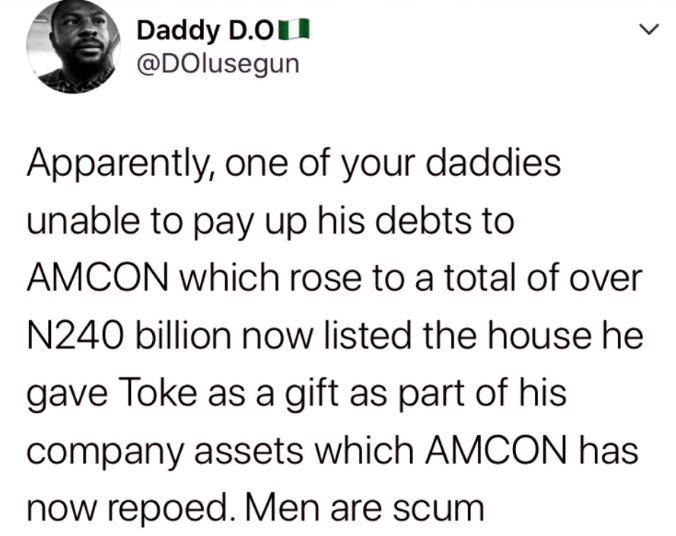The height and width of the screenshot is (536, 676).
Task: Click the 'N240 billion' amount in the tweet
Action: pyautogui.click(x=129, y=335)
